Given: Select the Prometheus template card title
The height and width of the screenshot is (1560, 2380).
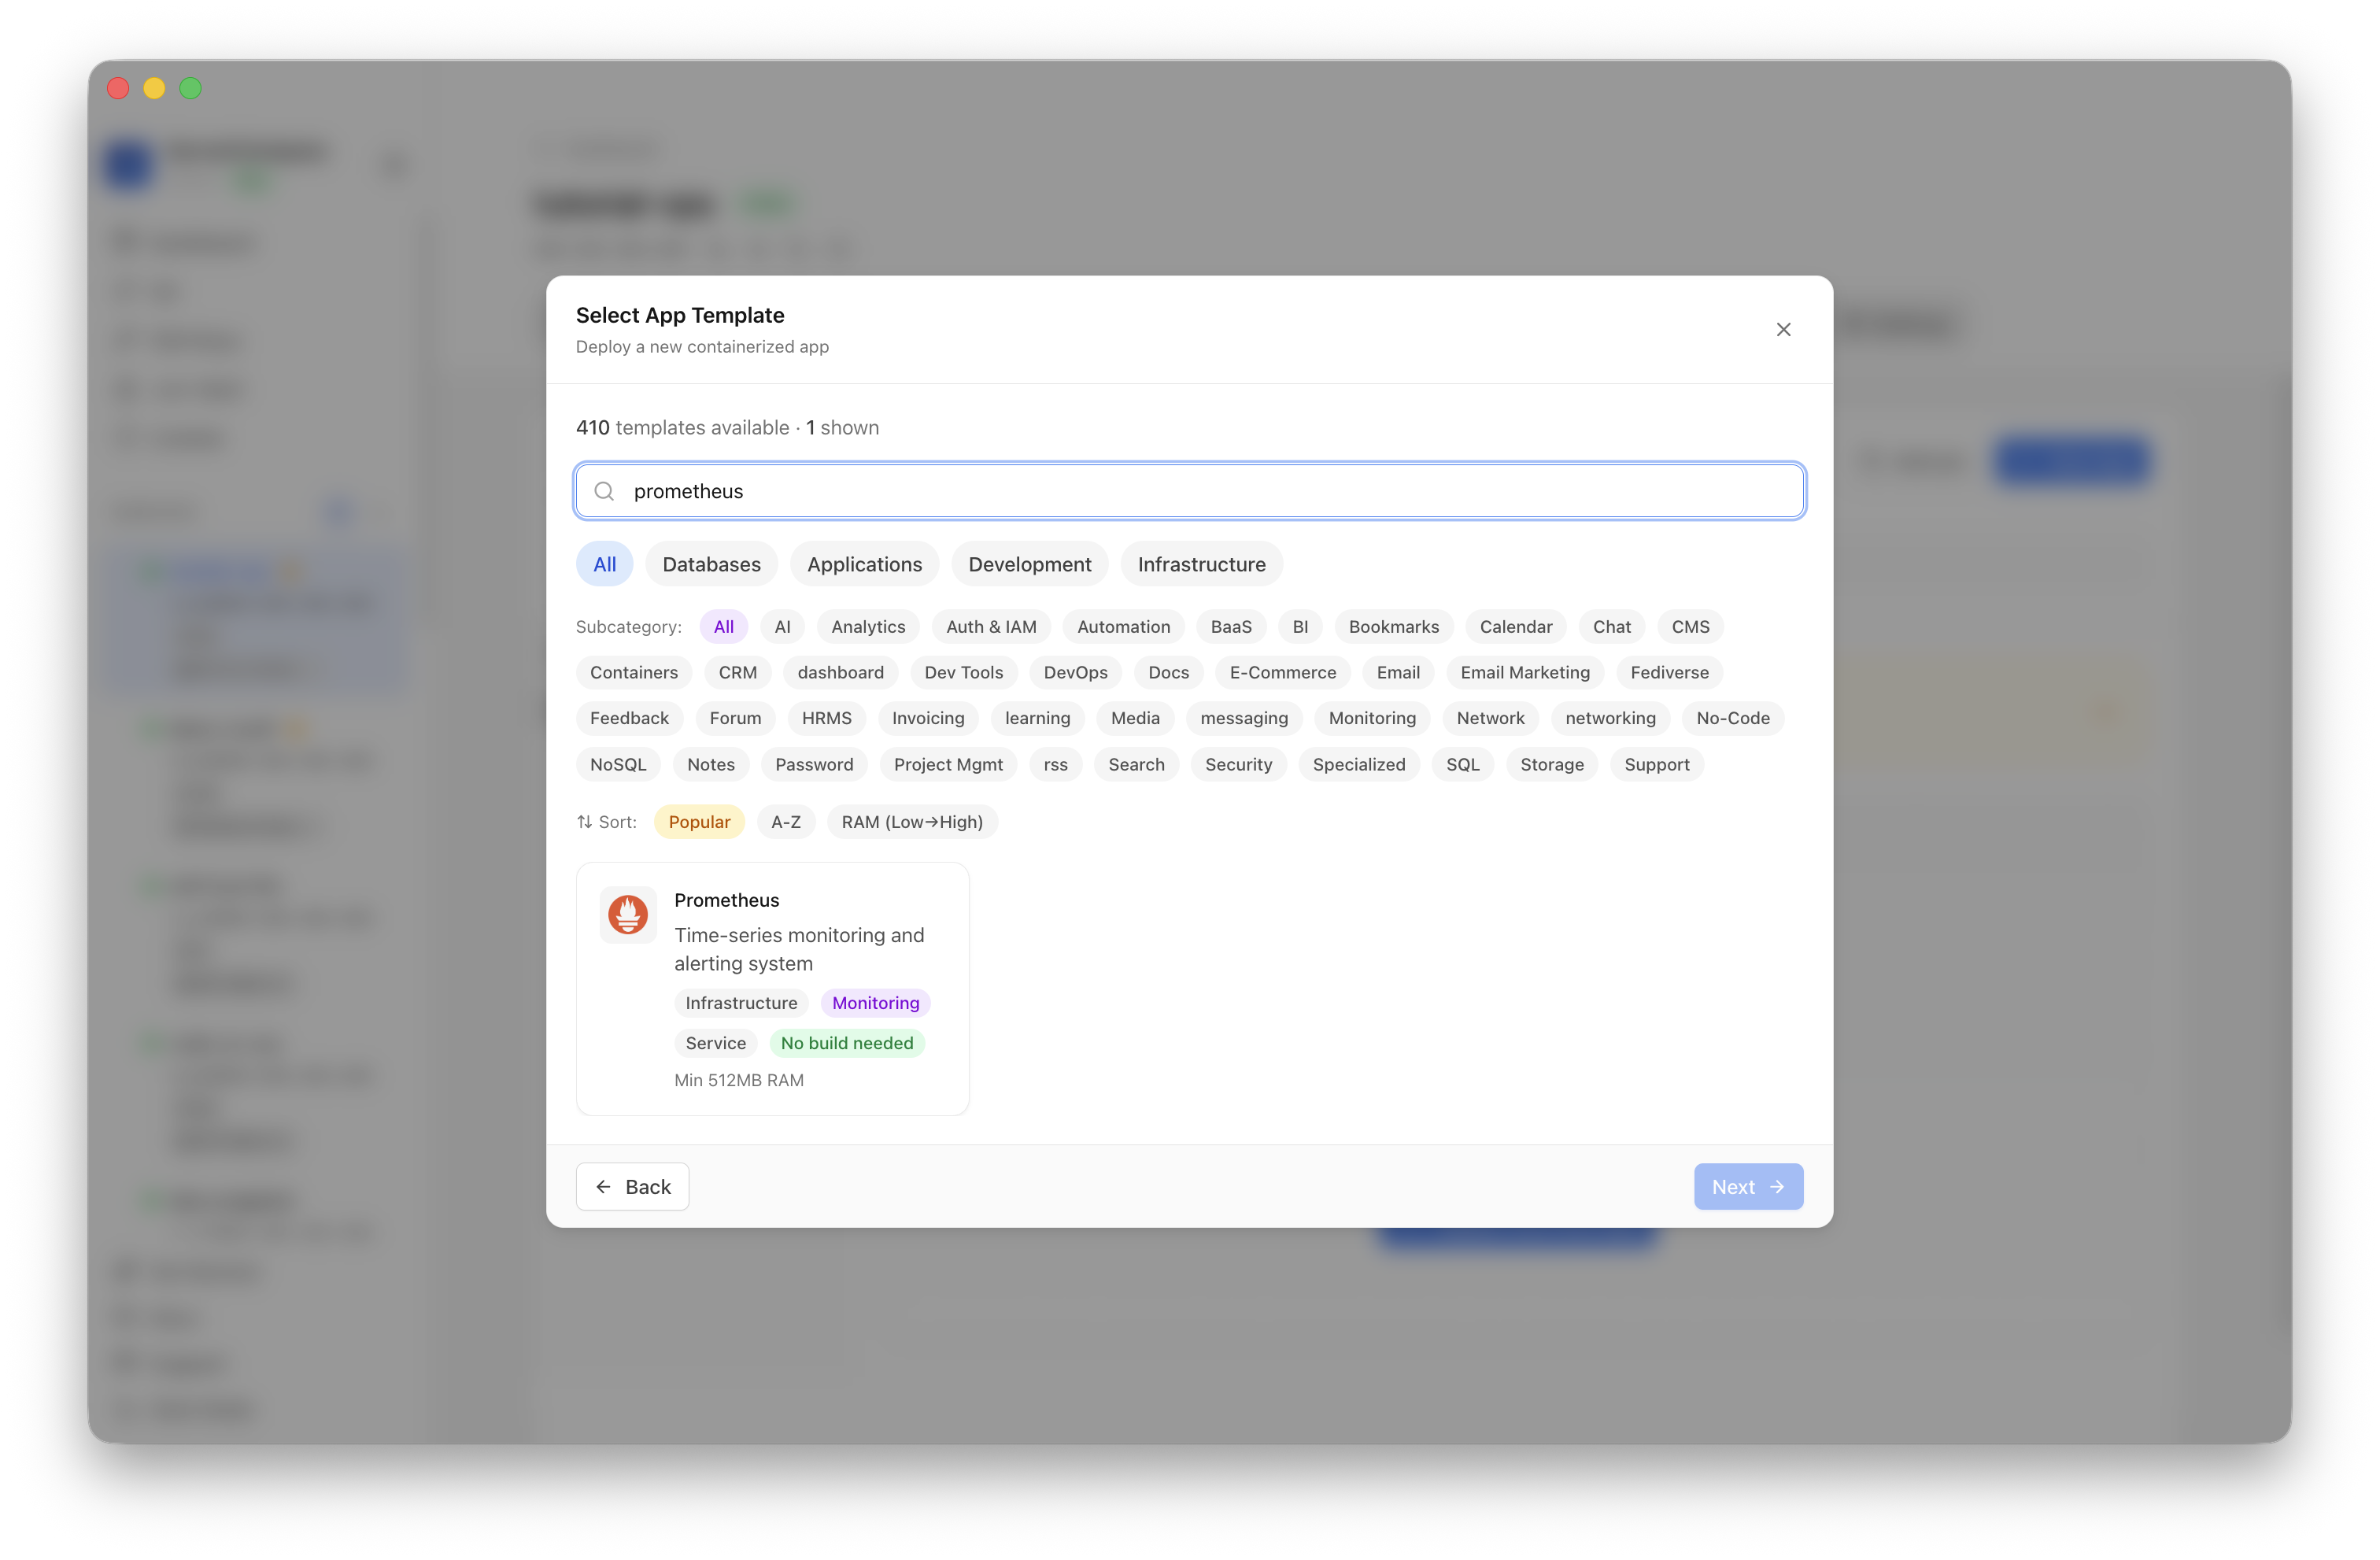Looking at the screenshot, I should pos(726,900).
